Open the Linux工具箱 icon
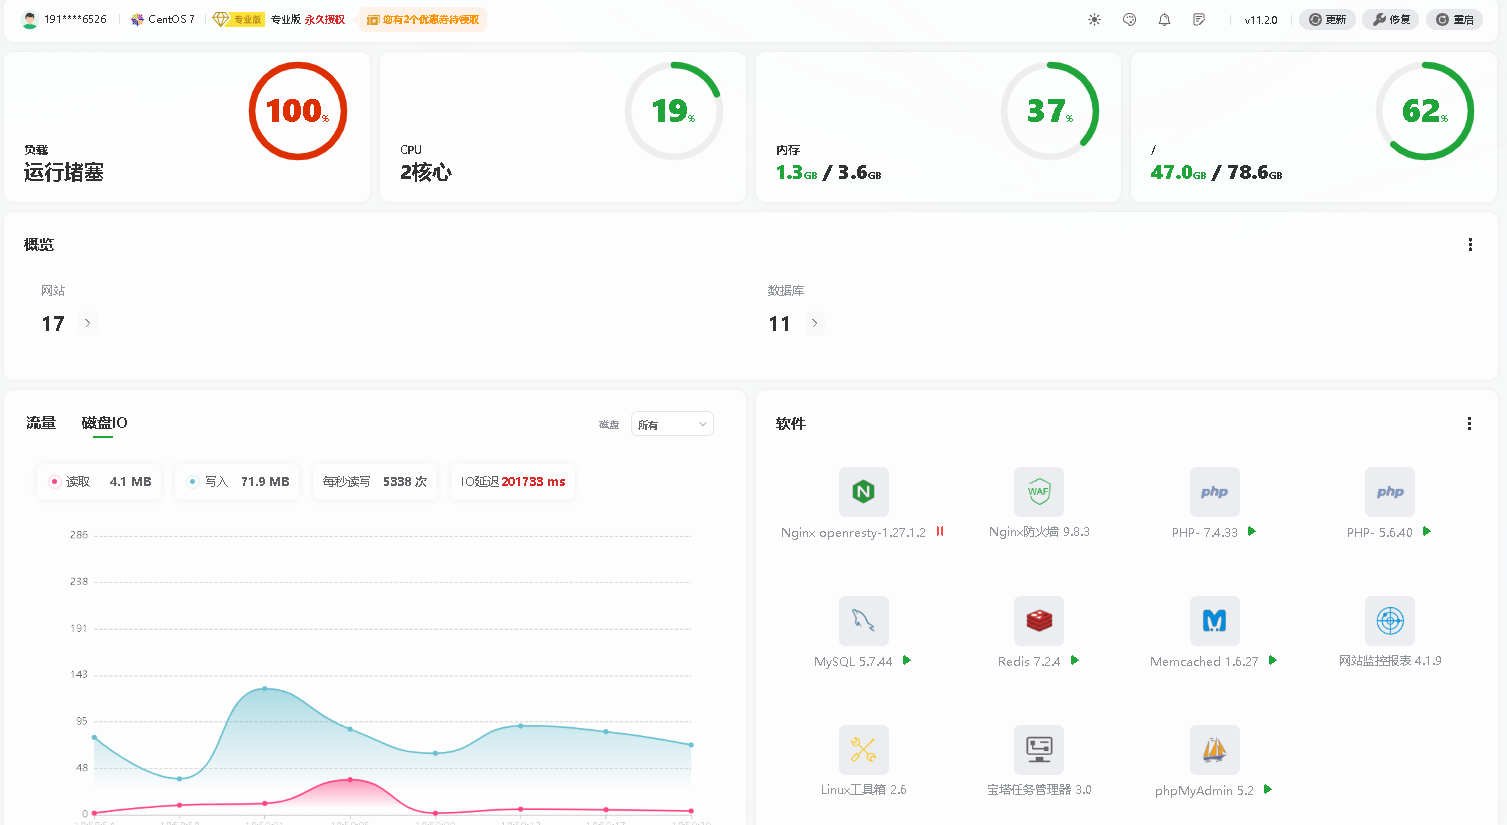This screenshot has width=1507, height=825. pyautogui.click(x=863, y=749)
